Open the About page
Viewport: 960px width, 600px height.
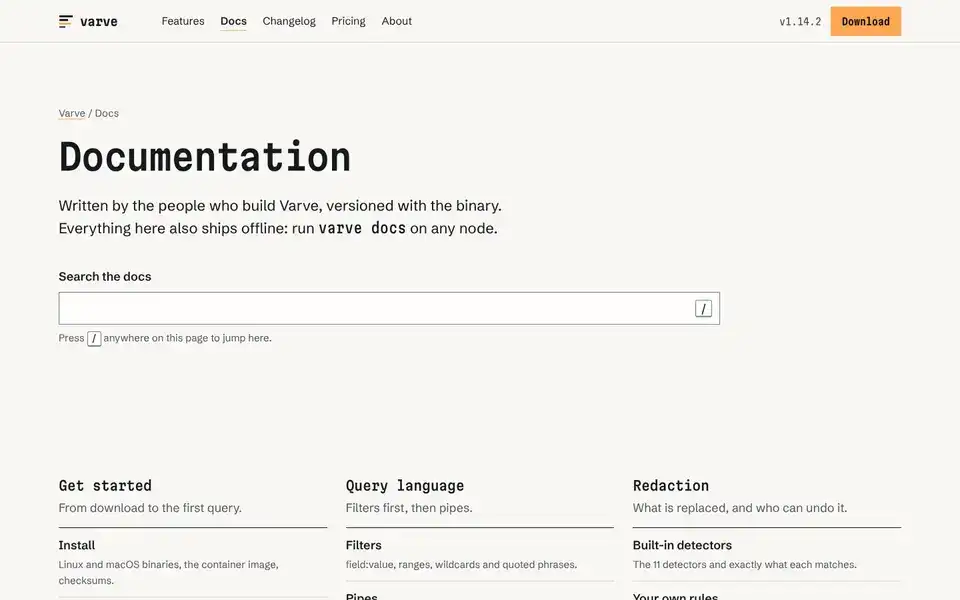(397, 21)
